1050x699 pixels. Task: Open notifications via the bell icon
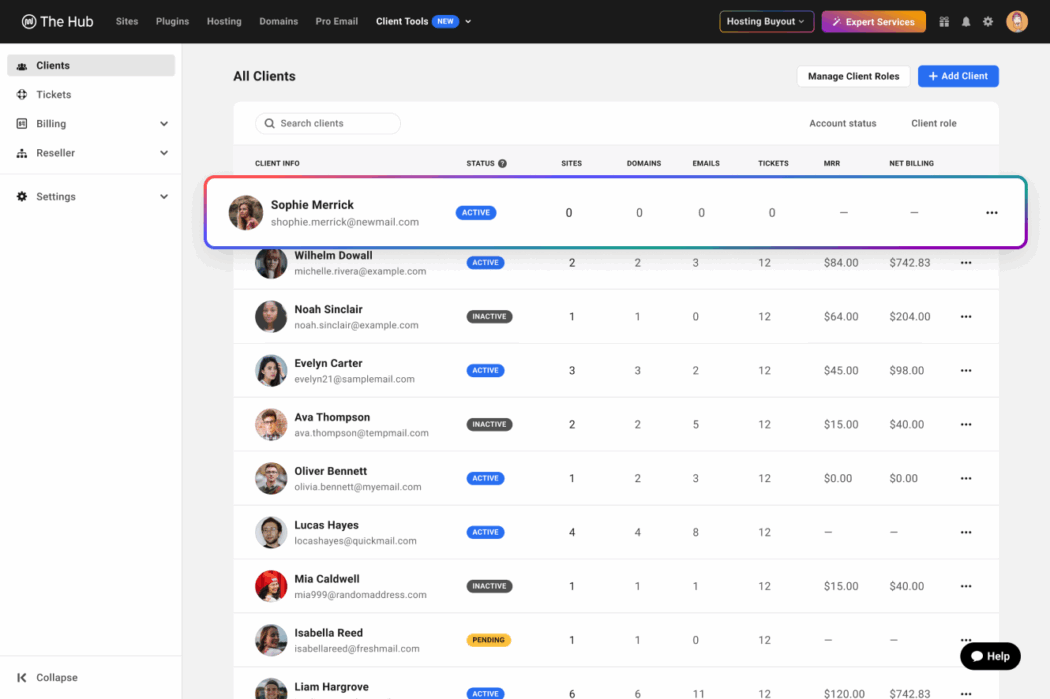click(x=967, y=21)
